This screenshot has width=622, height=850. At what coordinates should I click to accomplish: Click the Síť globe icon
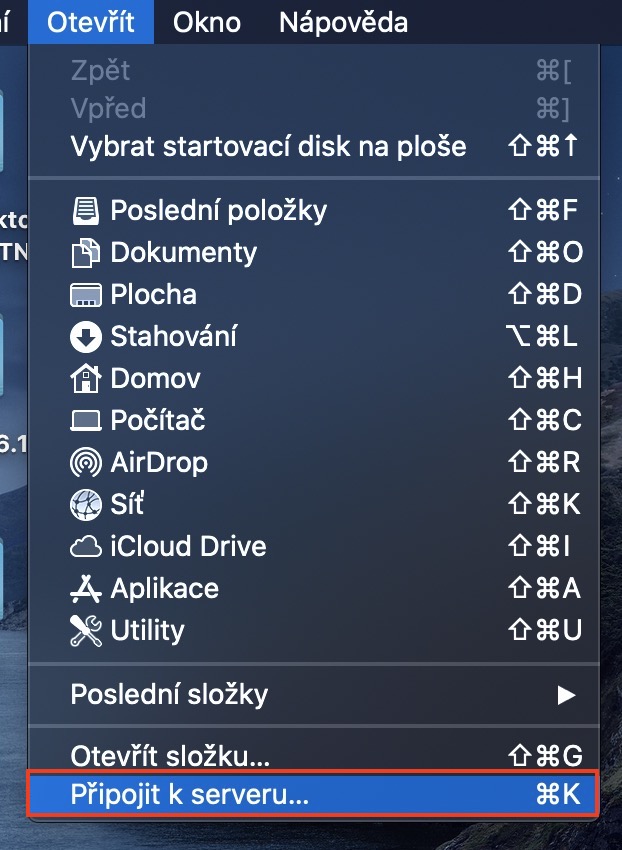(x=86, y=505)
